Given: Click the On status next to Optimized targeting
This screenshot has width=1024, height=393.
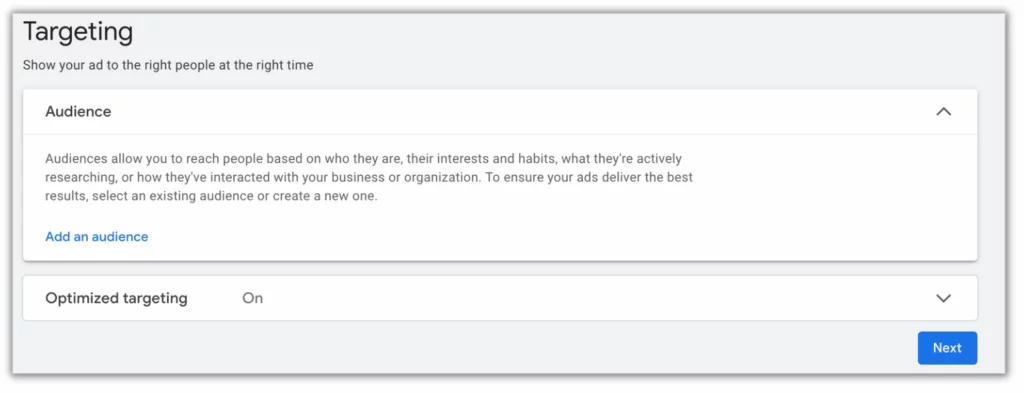Looking at the screenshot, I should (x=253, y=298).
